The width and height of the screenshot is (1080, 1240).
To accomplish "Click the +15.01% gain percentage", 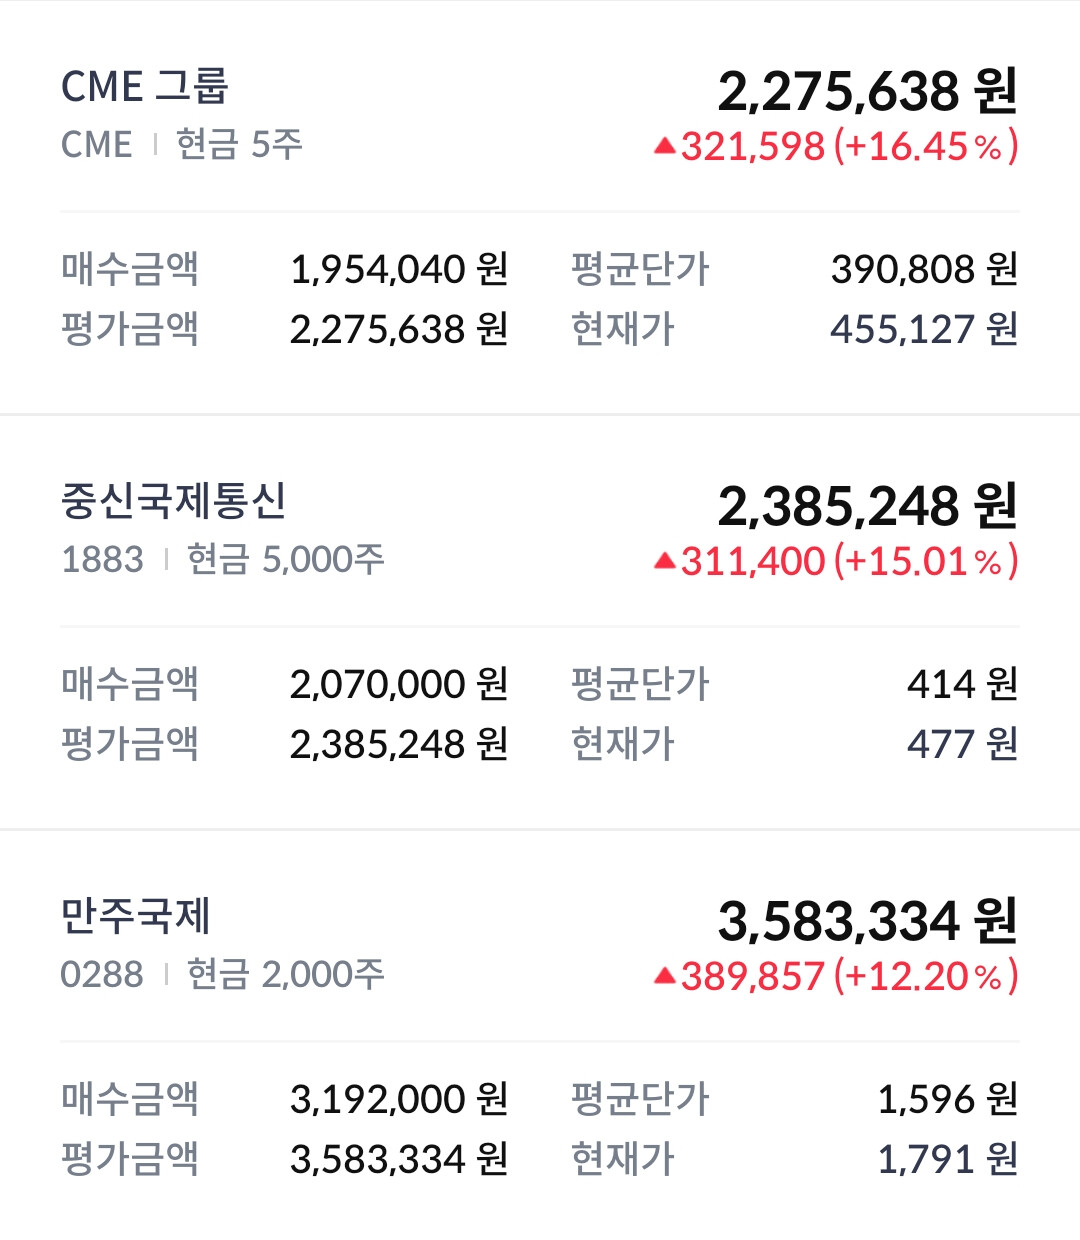I will click(x=925, y=562).
